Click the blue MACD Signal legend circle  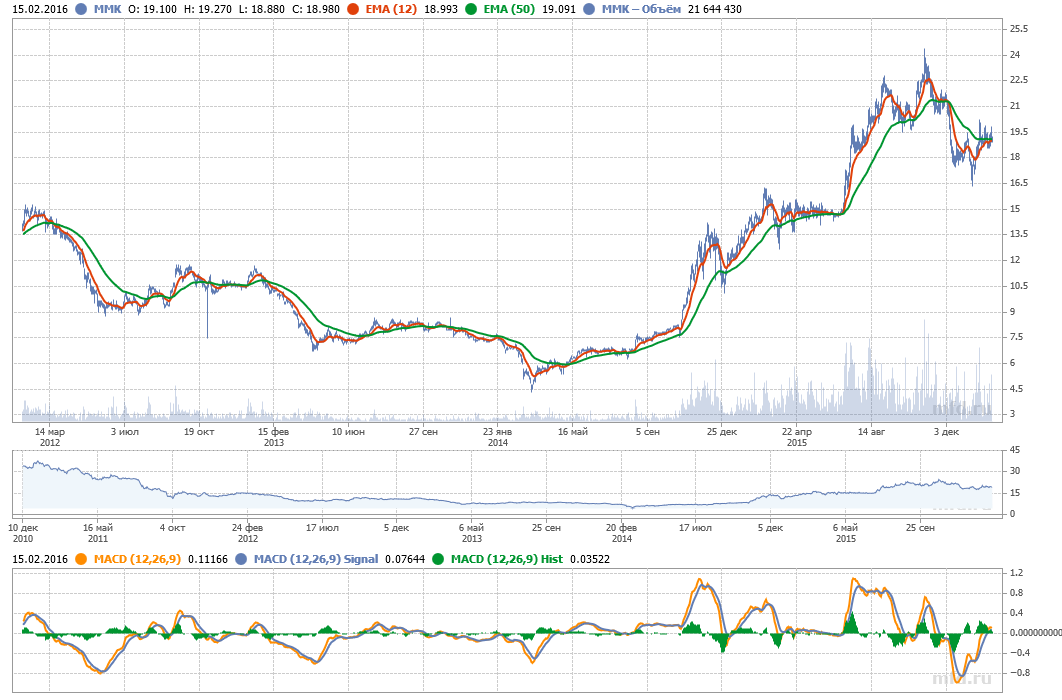tap(243, 559)
